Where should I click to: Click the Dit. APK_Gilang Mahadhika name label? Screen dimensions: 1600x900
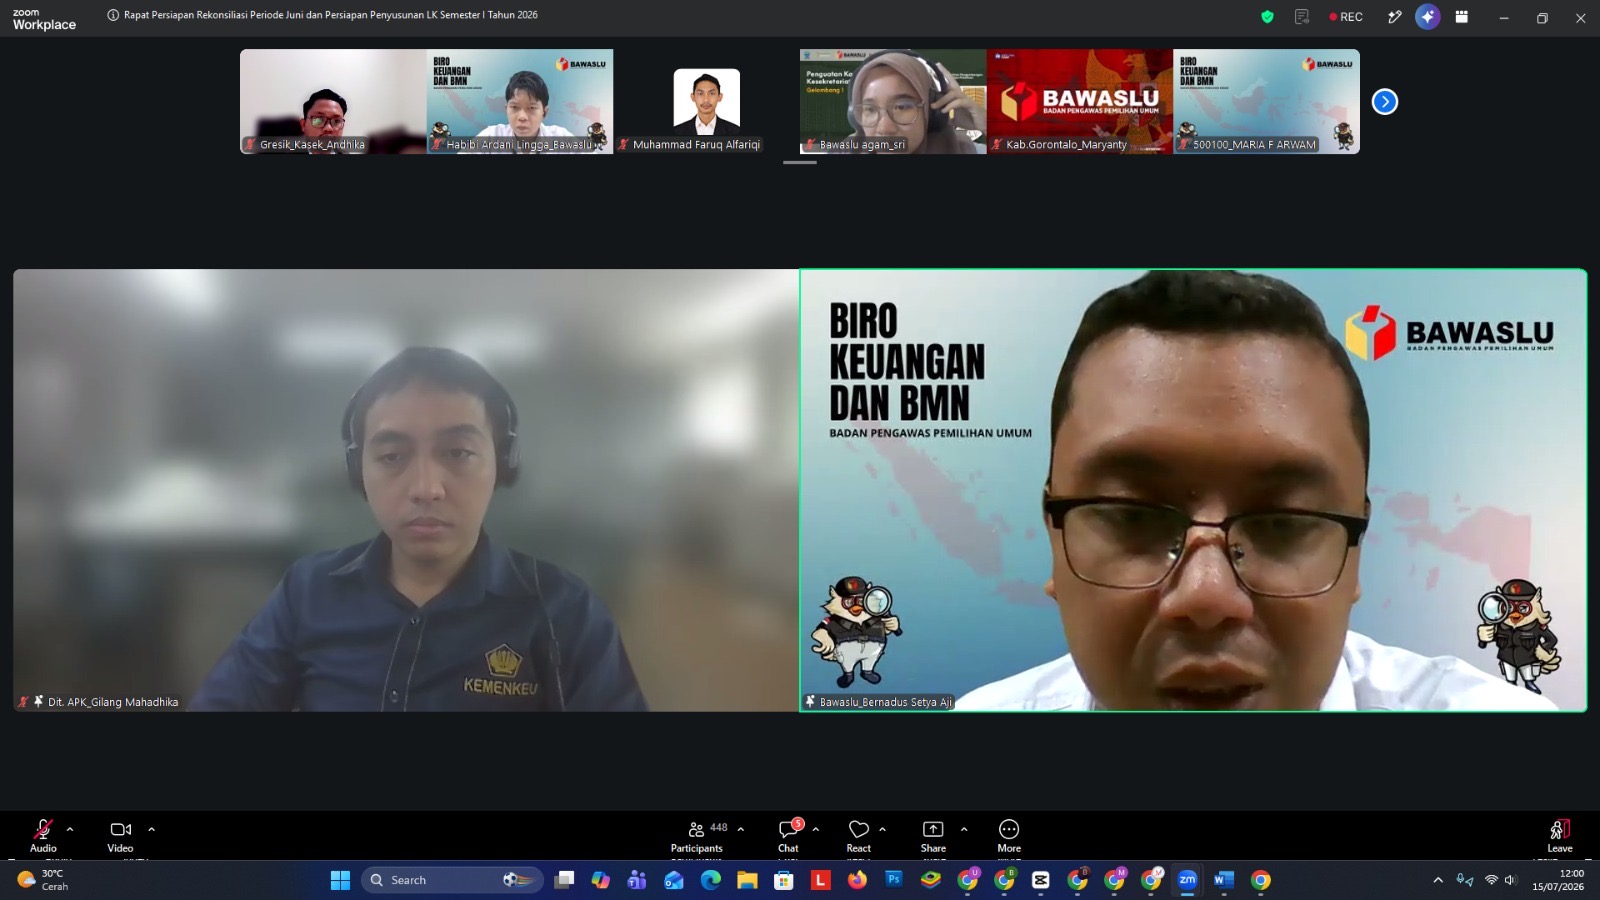[x=113, y=702]
